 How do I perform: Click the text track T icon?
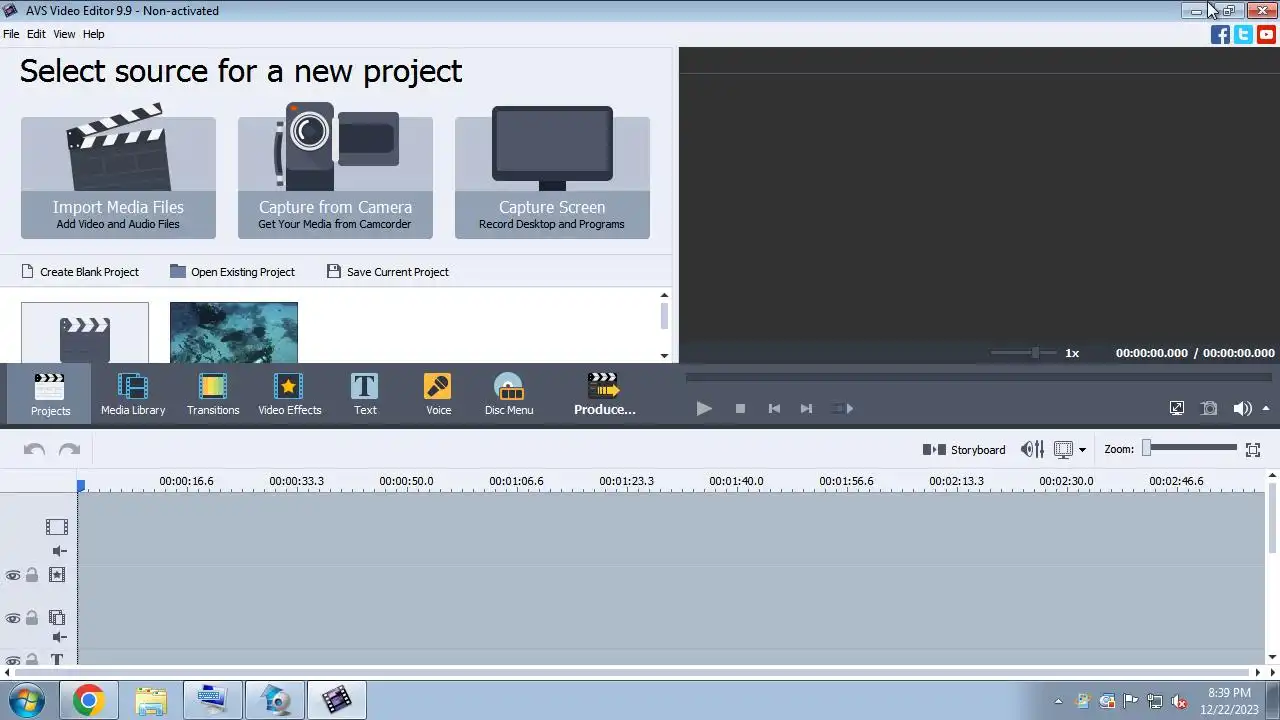point(57,660)
